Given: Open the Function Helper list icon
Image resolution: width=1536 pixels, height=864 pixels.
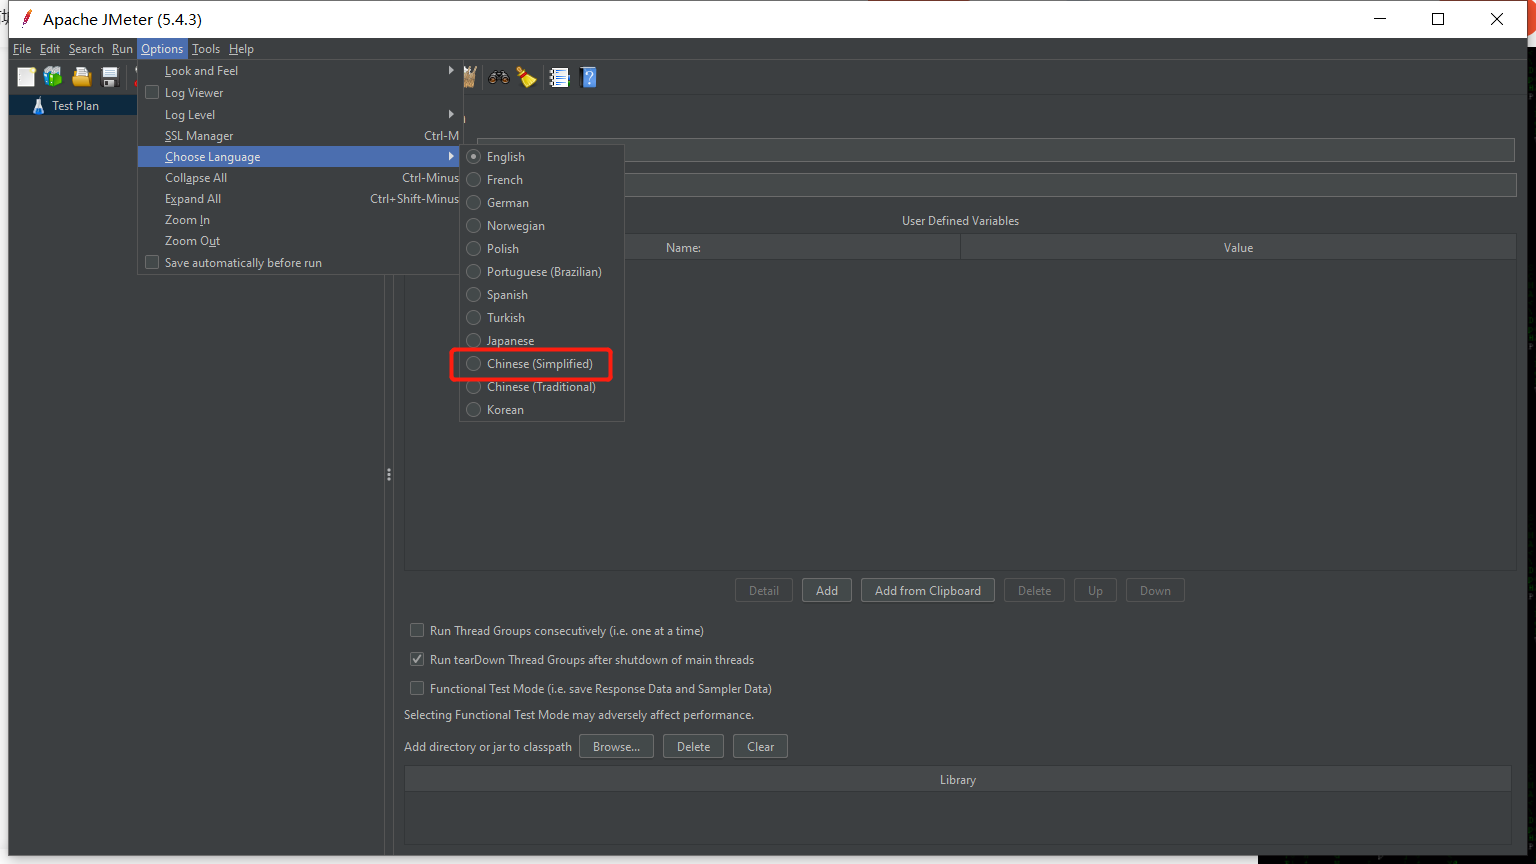Looking at the screenshot, I should [x=559, y=77].
